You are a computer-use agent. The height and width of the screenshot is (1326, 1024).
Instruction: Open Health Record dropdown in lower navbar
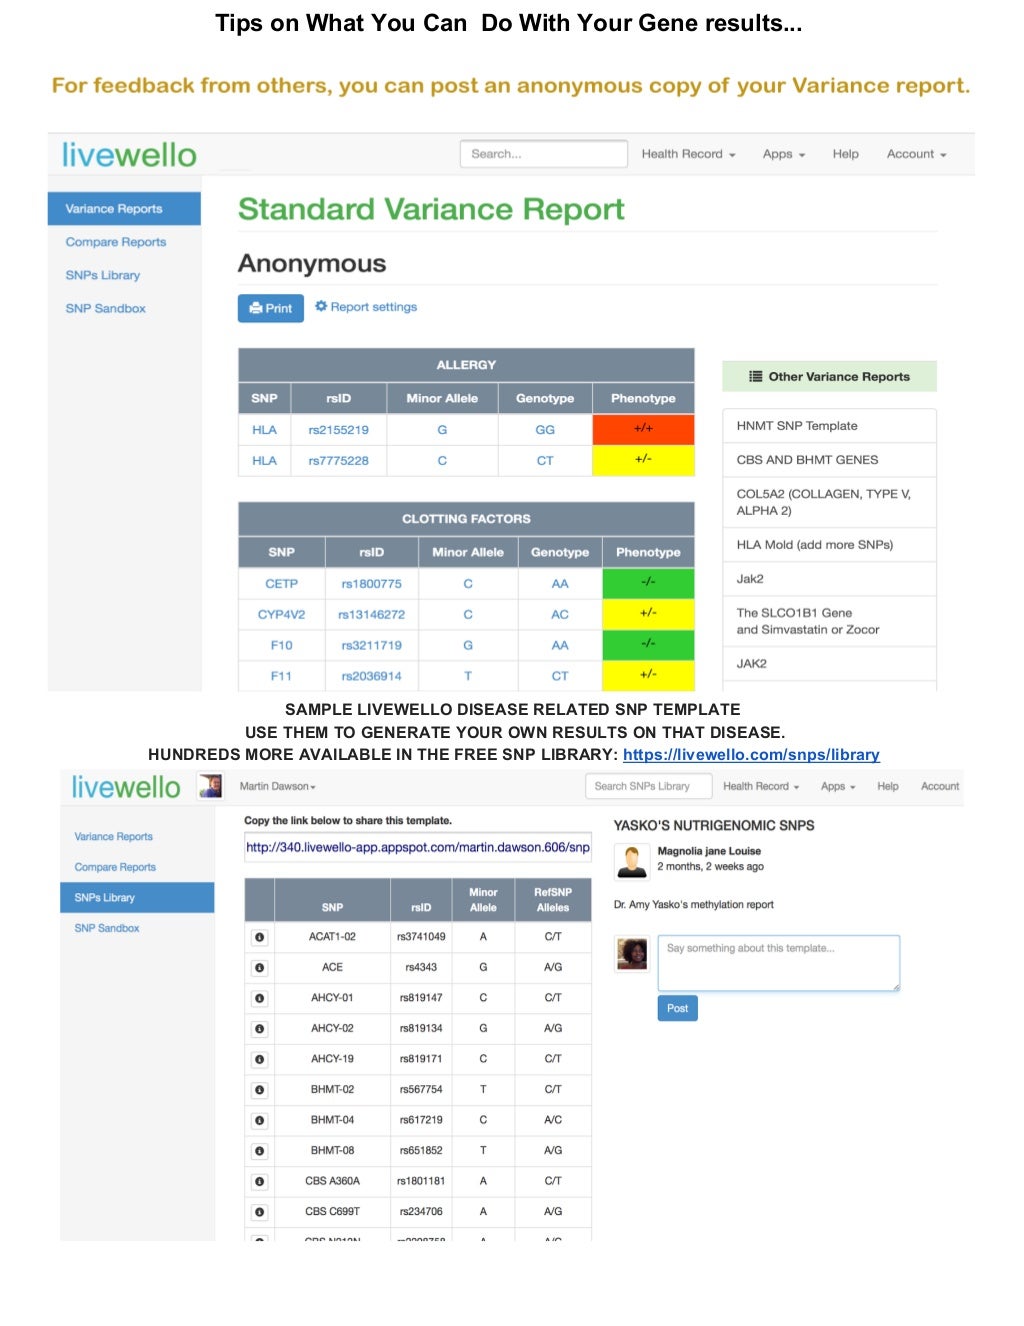point(761,786)
